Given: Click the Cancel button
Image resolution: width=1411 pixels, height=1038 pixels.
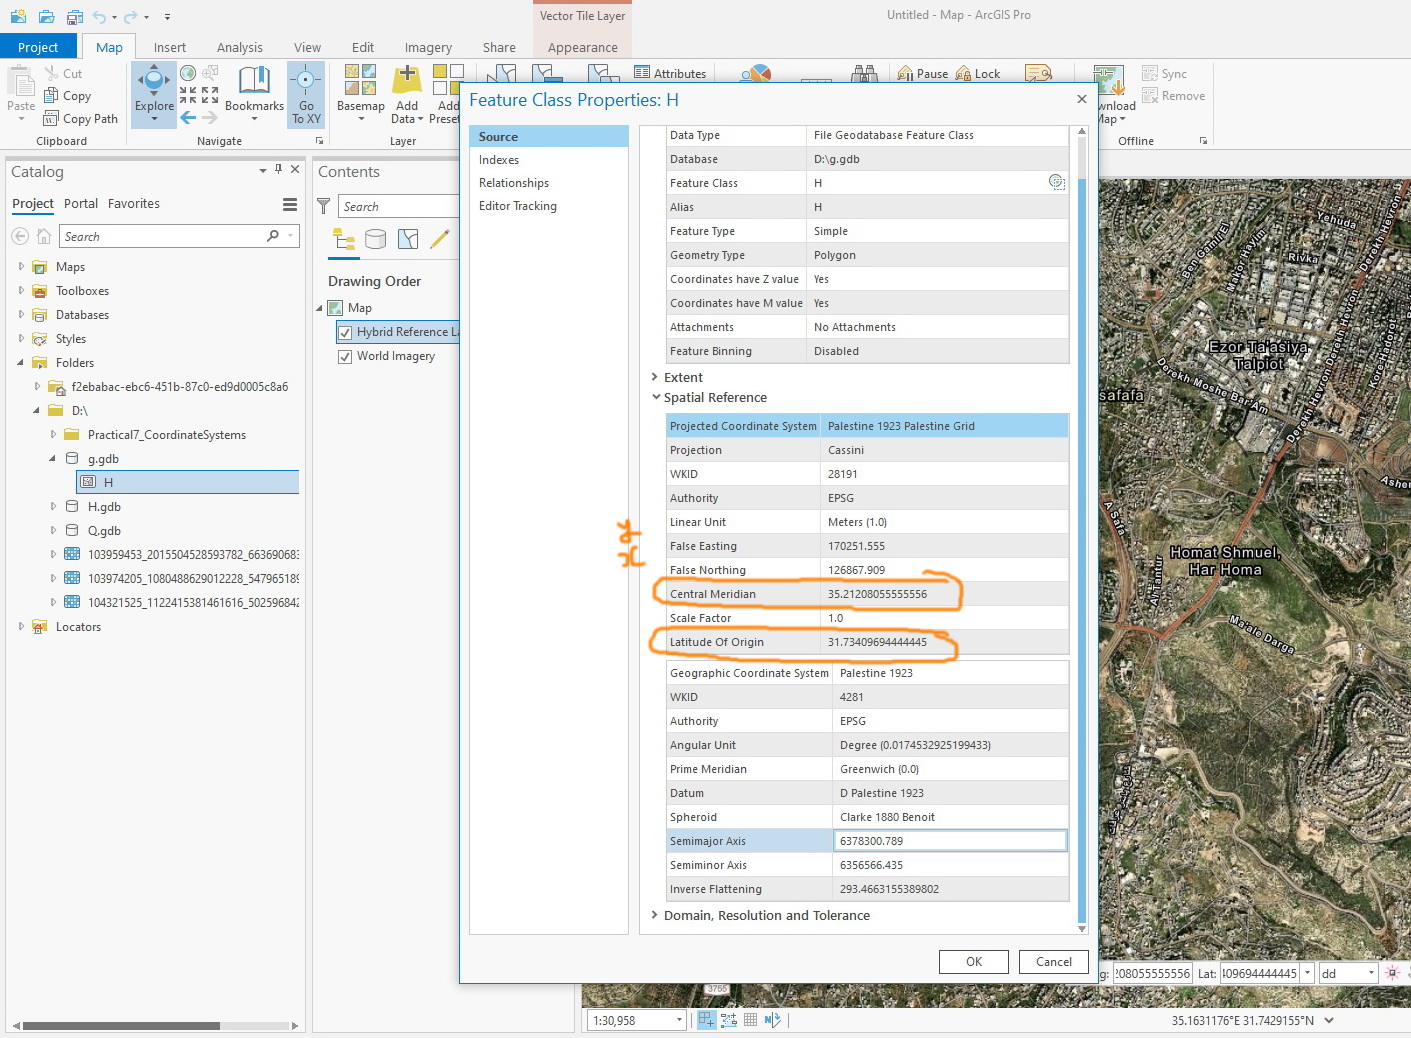Looking at the screenshot, I should [x=1053, y=962].
